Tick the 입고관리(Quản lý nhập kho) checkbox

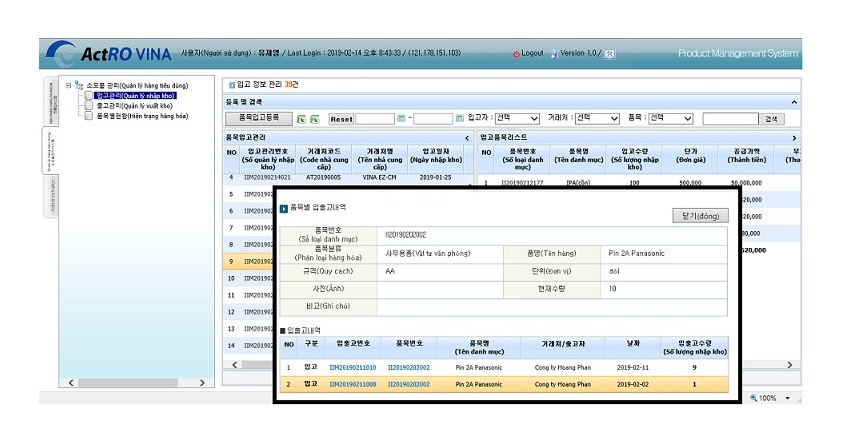88,96
